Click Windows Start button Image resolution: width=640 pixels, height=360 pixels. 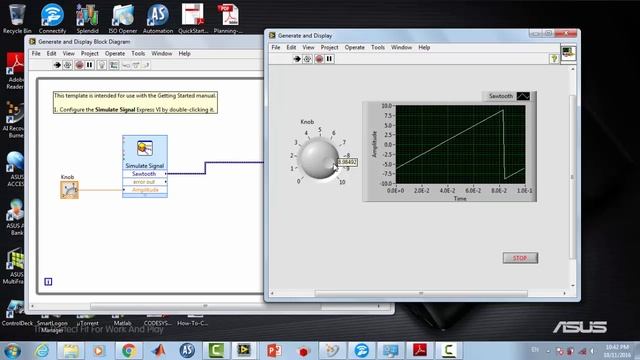[12, 351]
